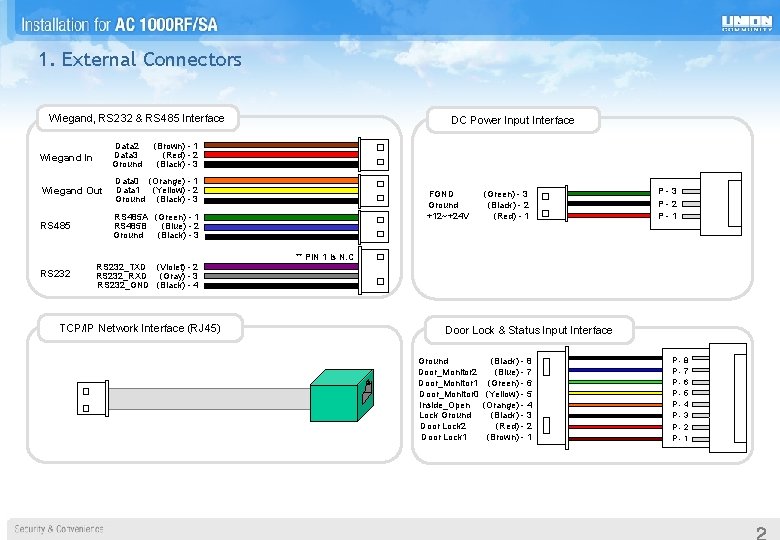Click the violet RS232_TXD wire

tap(281, 267)
